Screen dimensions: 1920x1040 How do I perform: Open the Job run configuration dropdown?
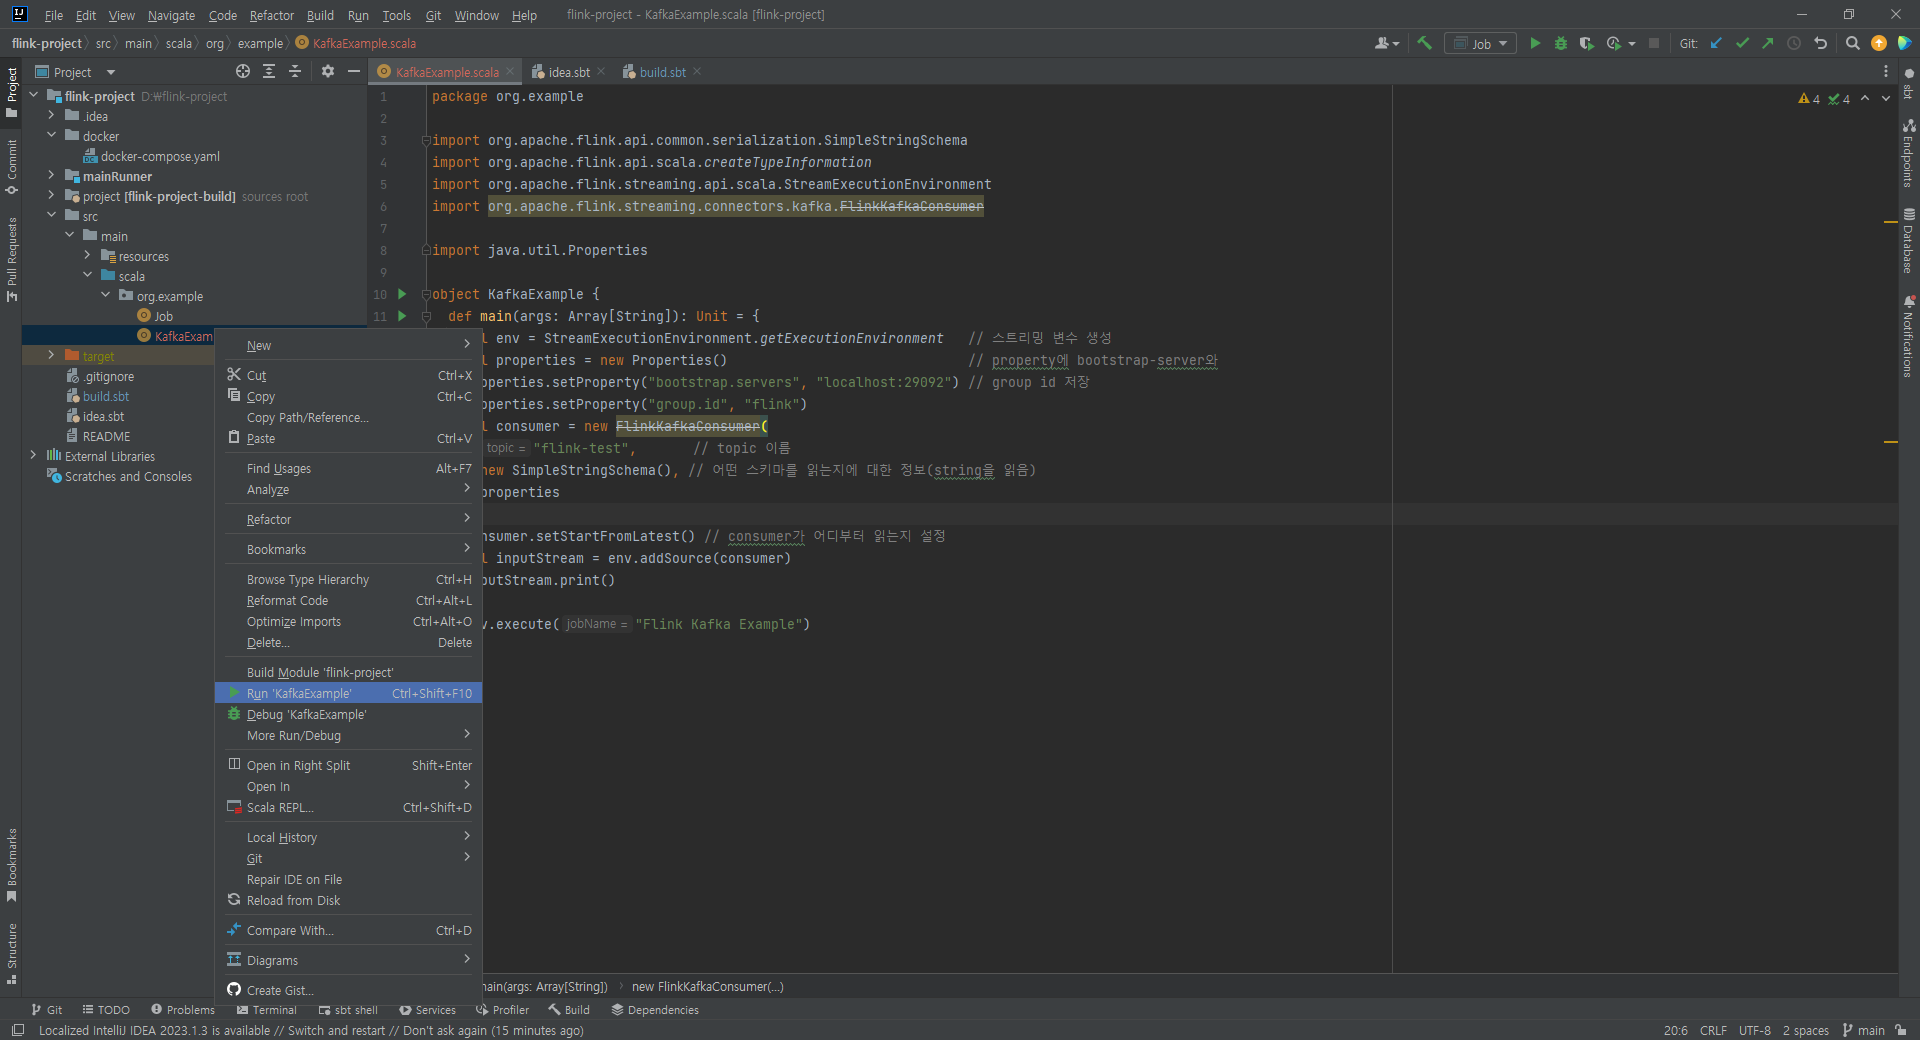coord(1480,43)
